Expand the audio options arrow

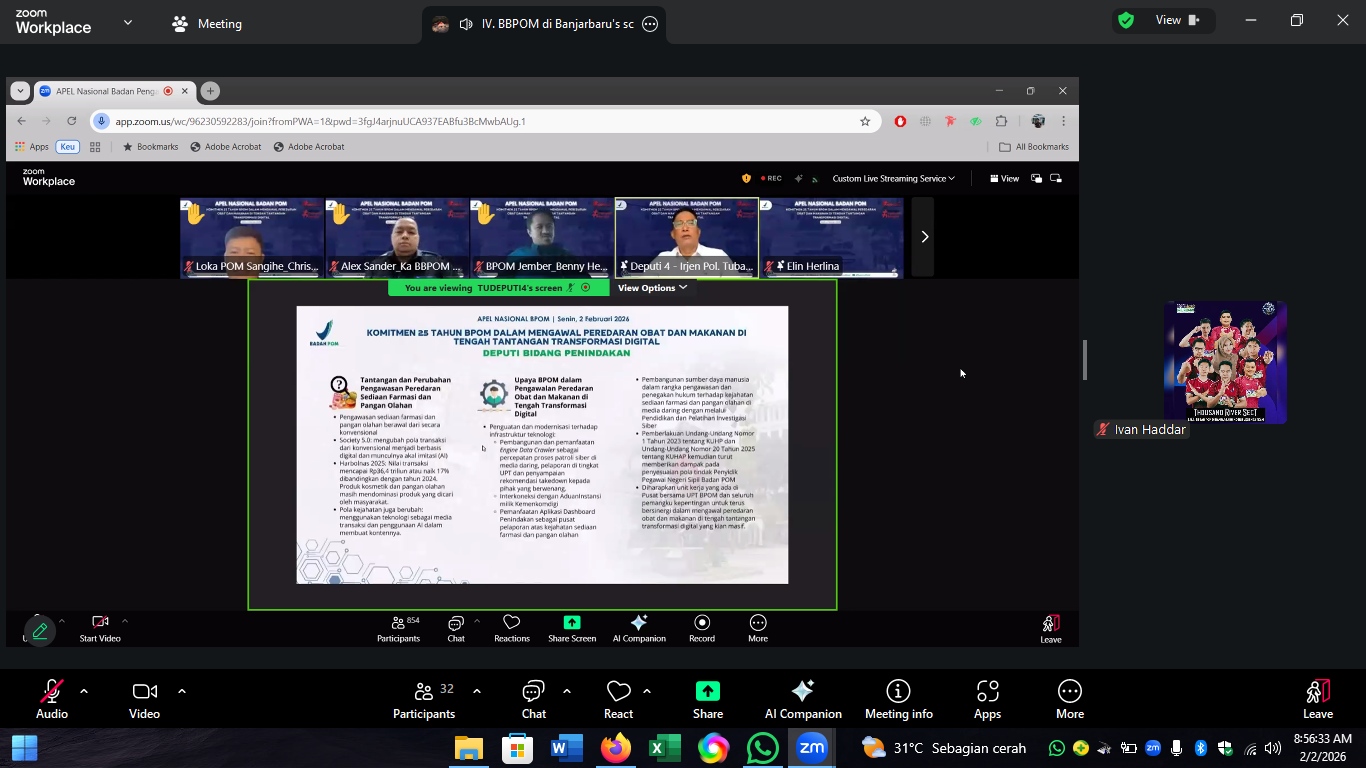pyautogui.click(x=84, y=691)
